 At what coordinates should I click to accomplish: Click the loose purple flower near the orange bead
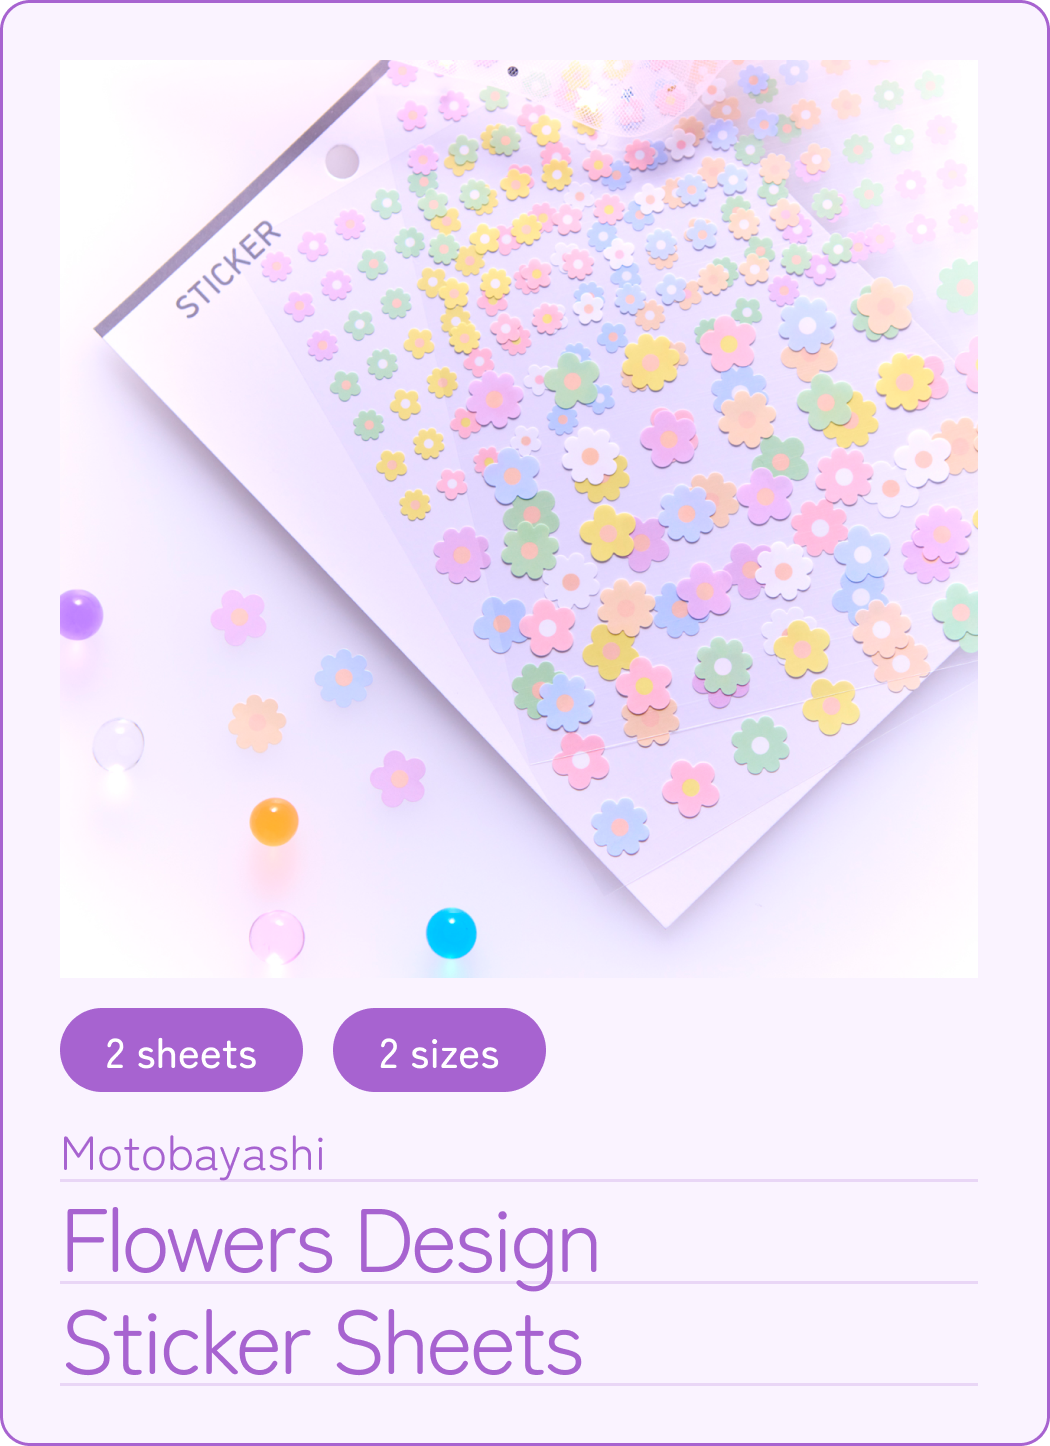398,779
